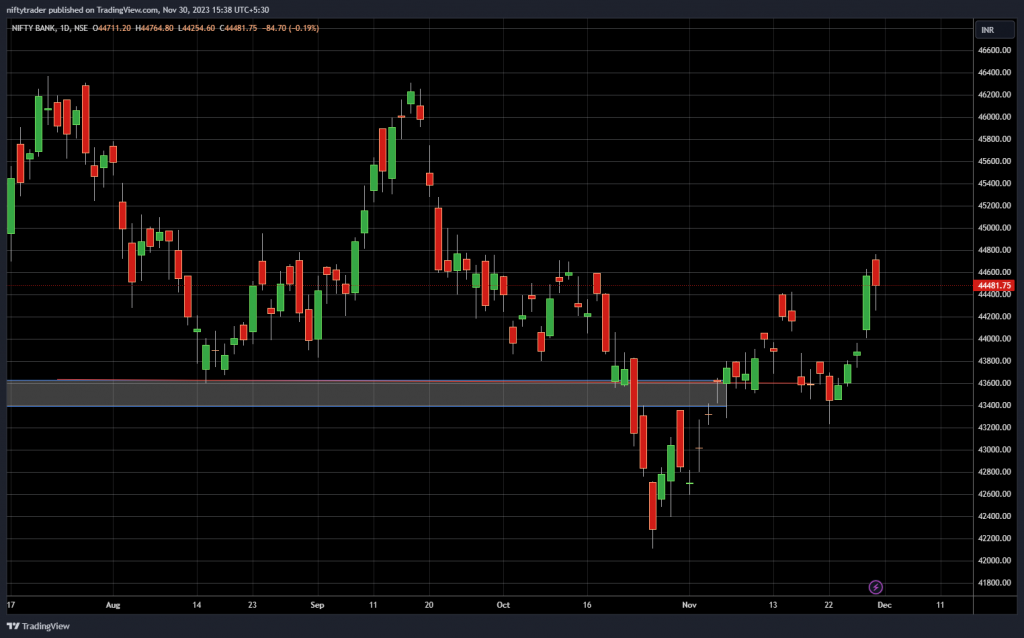
Task: Click the low value L44254.60
Action: pyautogui.click(x=196, y=28)
